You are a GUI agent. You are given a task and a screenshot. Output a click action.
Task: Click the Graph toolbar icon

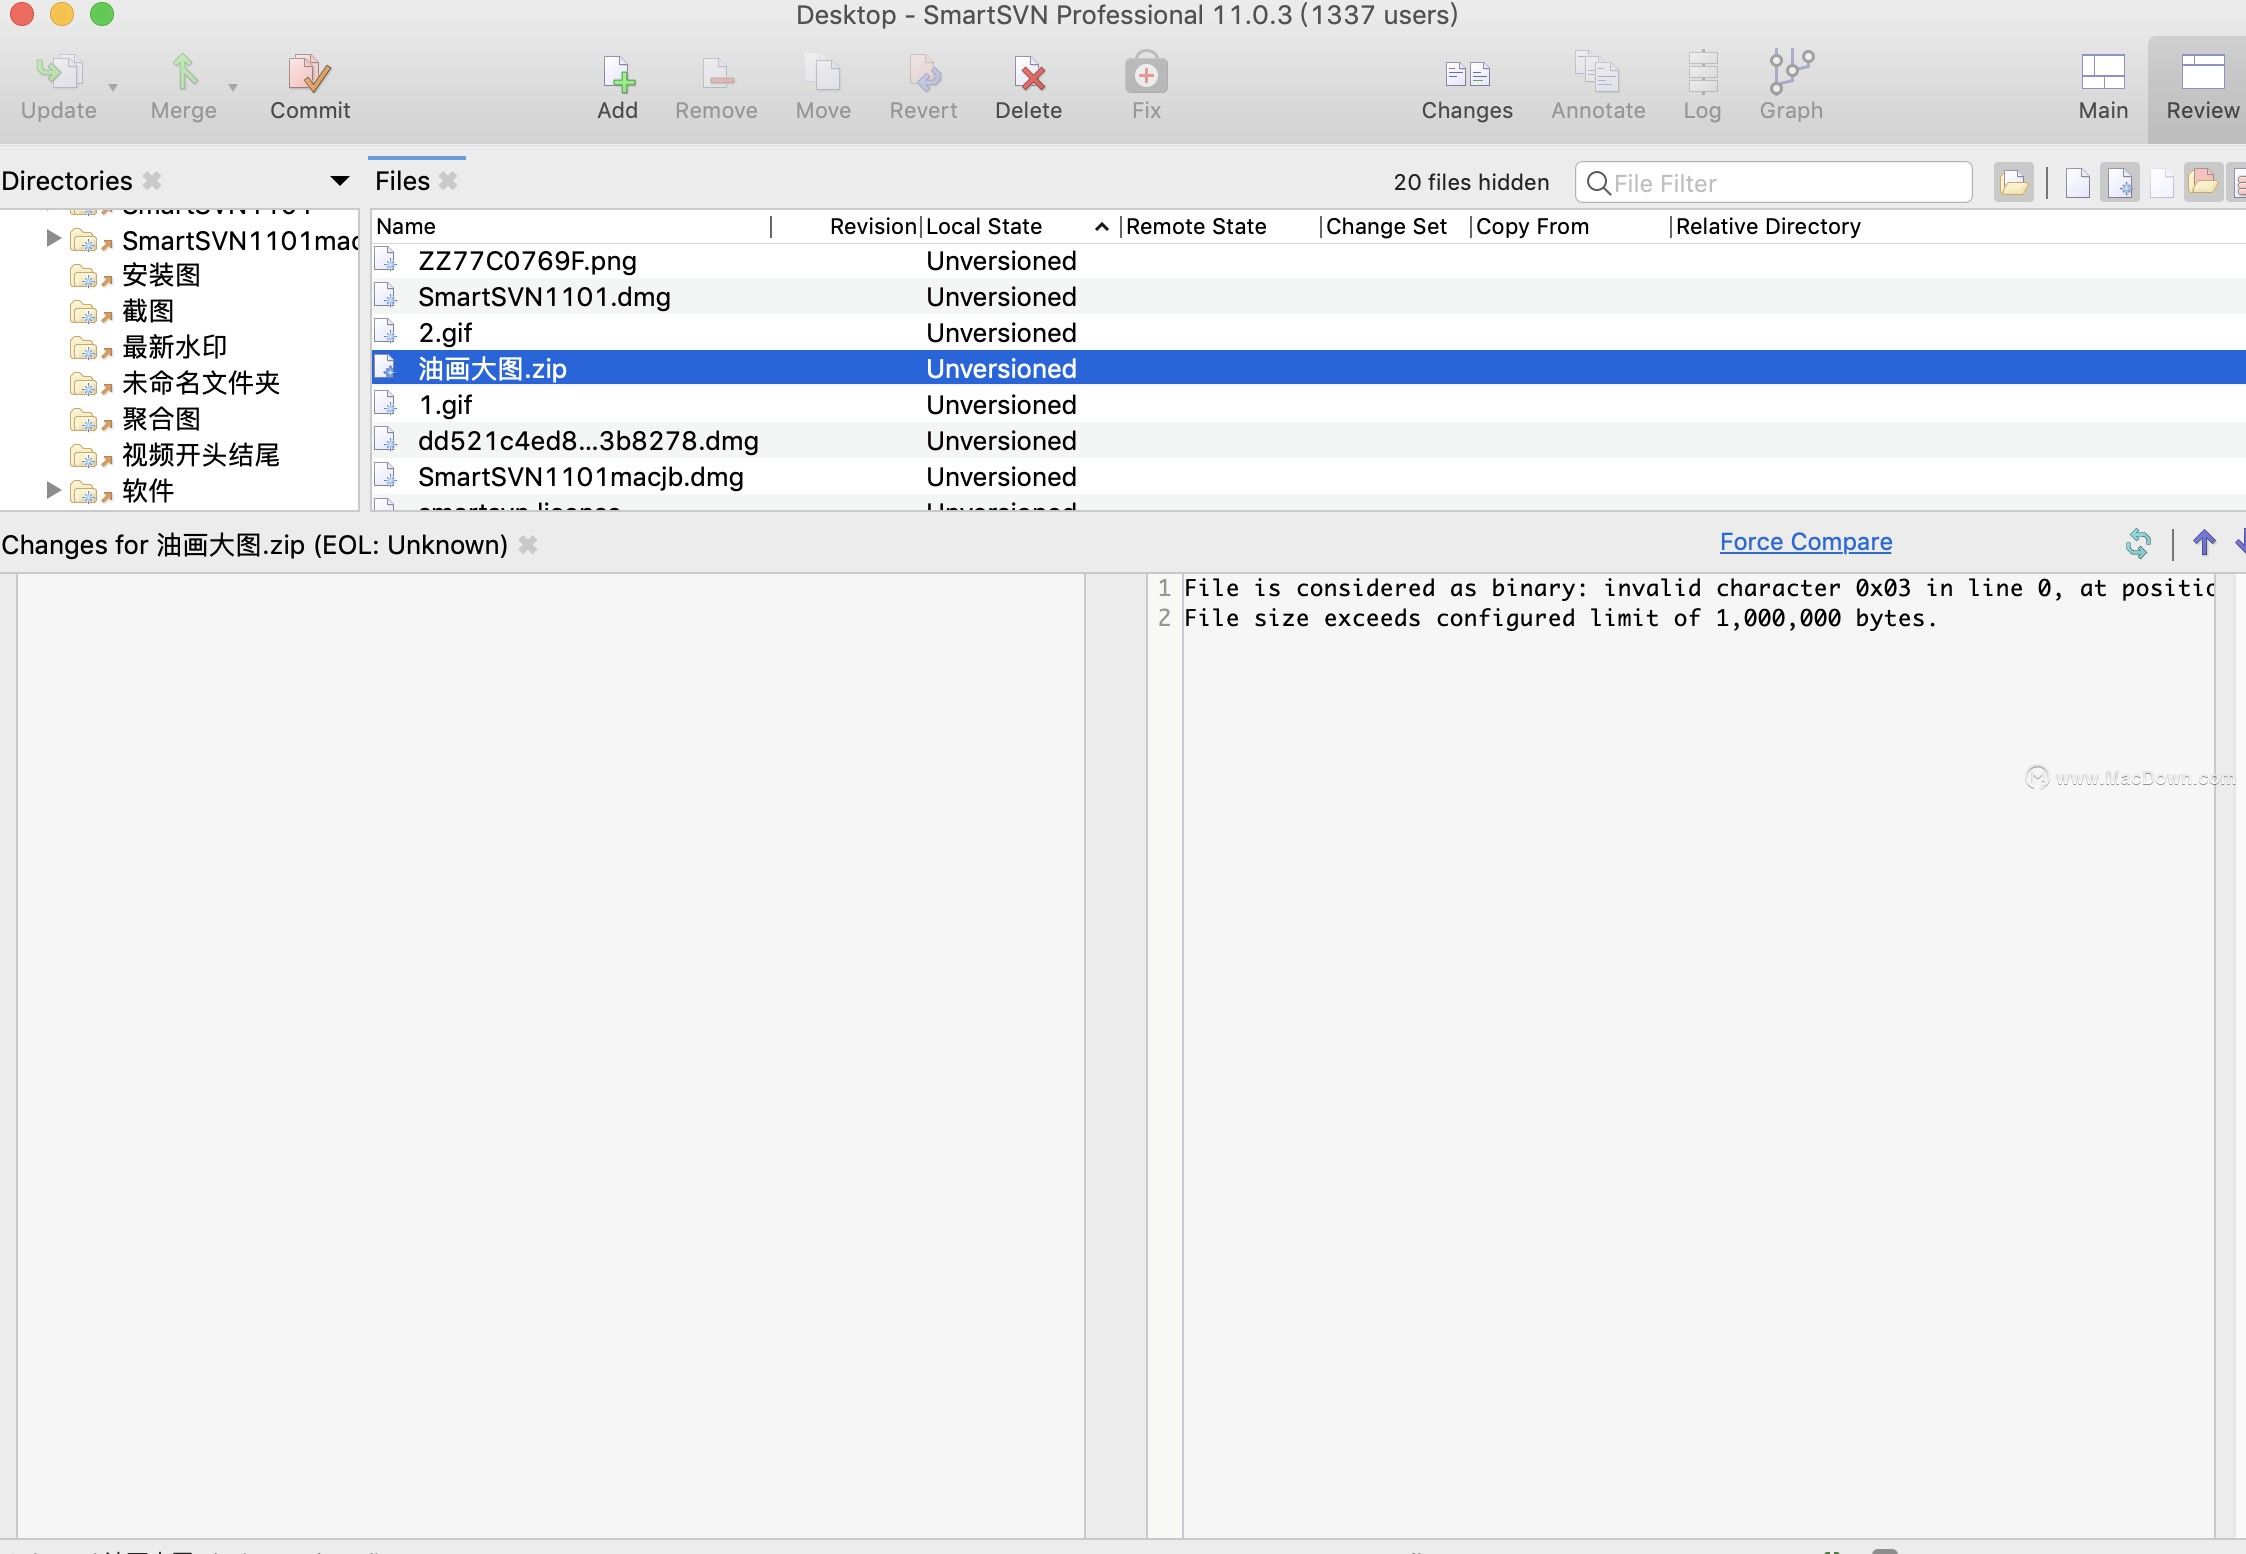(x=1790, y=73)
